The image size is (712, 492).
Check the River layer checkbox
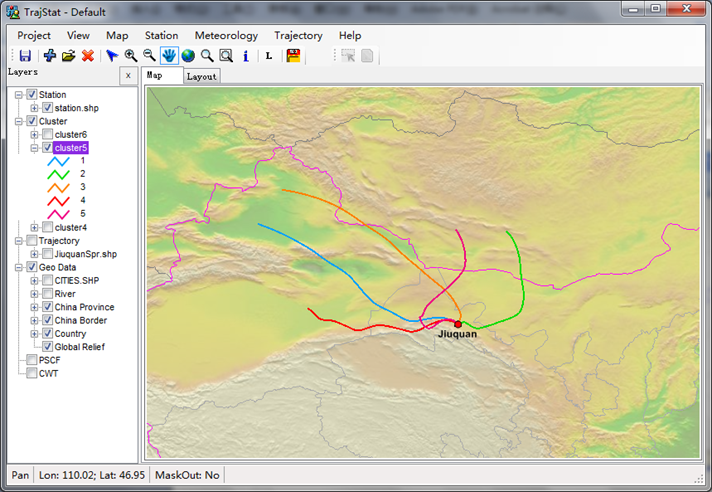click(x=47, y=294)
